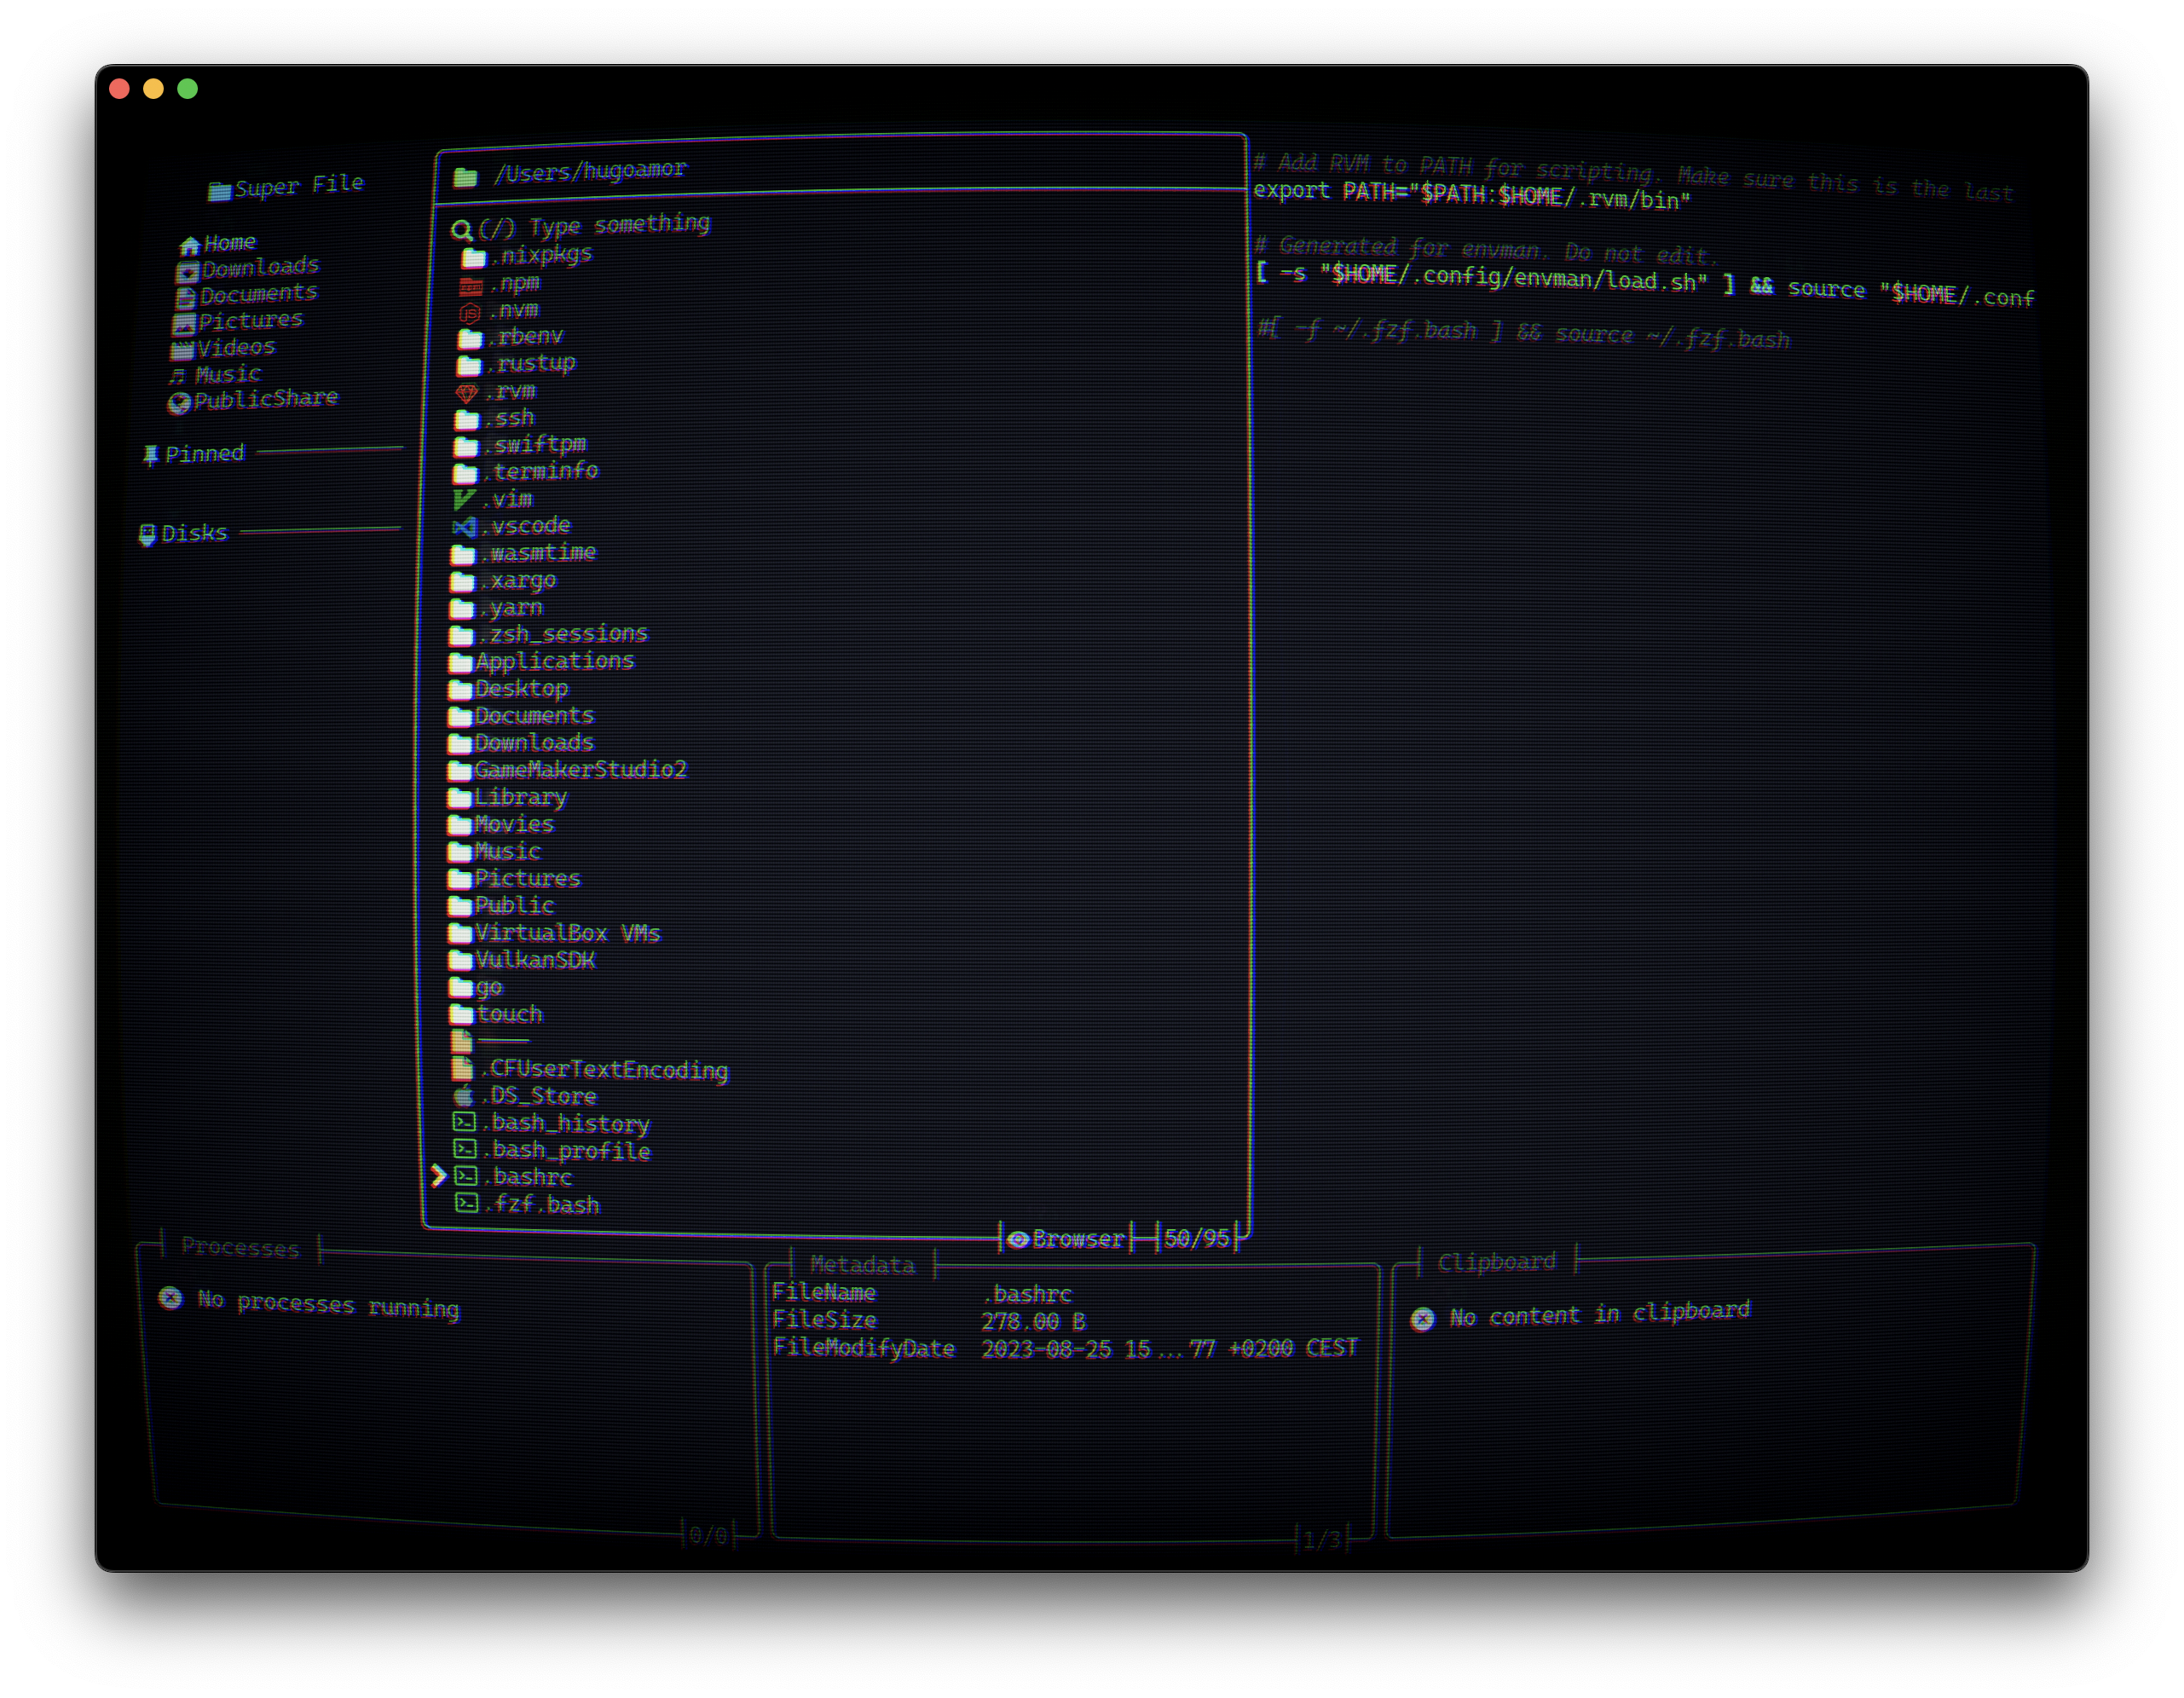
Task: Go to PublicShare in the sidebar
Action: tap(265, 399)
